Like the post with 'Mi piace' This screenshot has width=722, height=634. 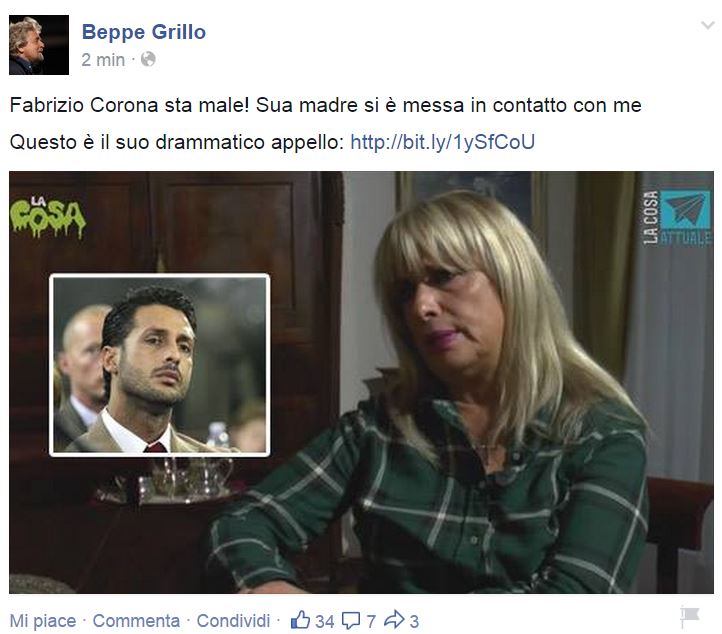[43, 621]
